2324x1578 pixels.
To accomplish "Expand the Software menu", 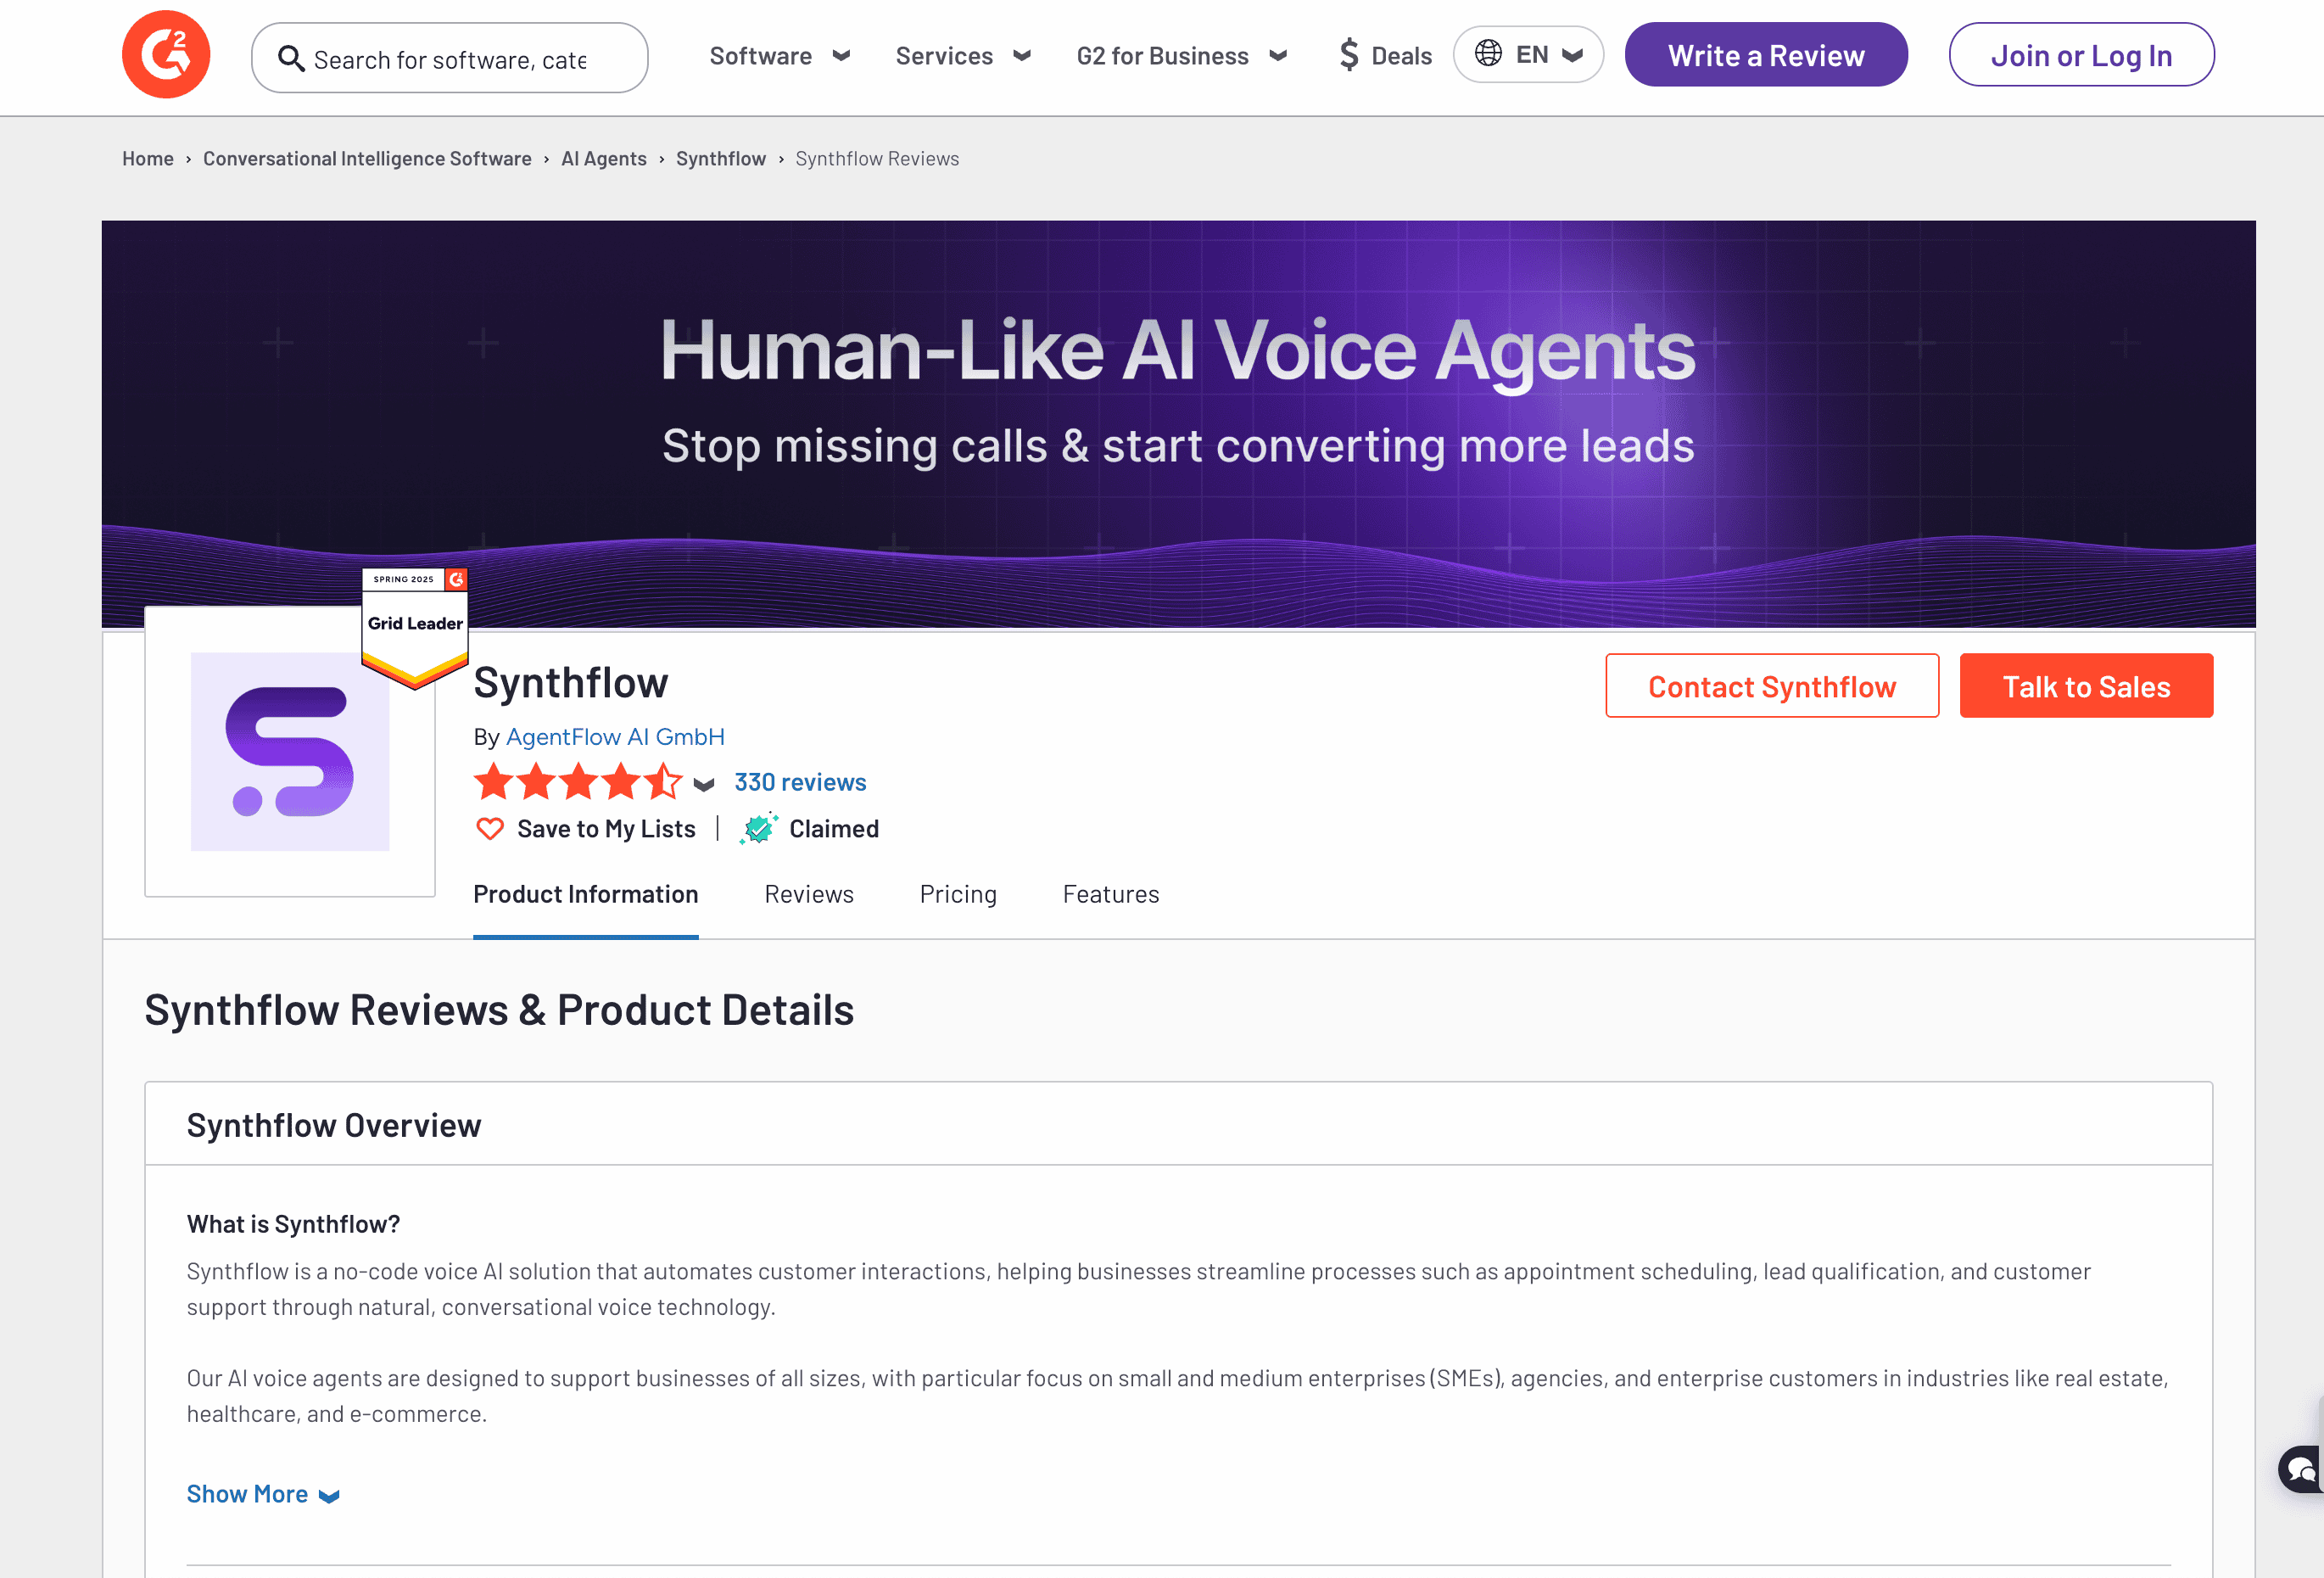I will (x=780, y=56).
